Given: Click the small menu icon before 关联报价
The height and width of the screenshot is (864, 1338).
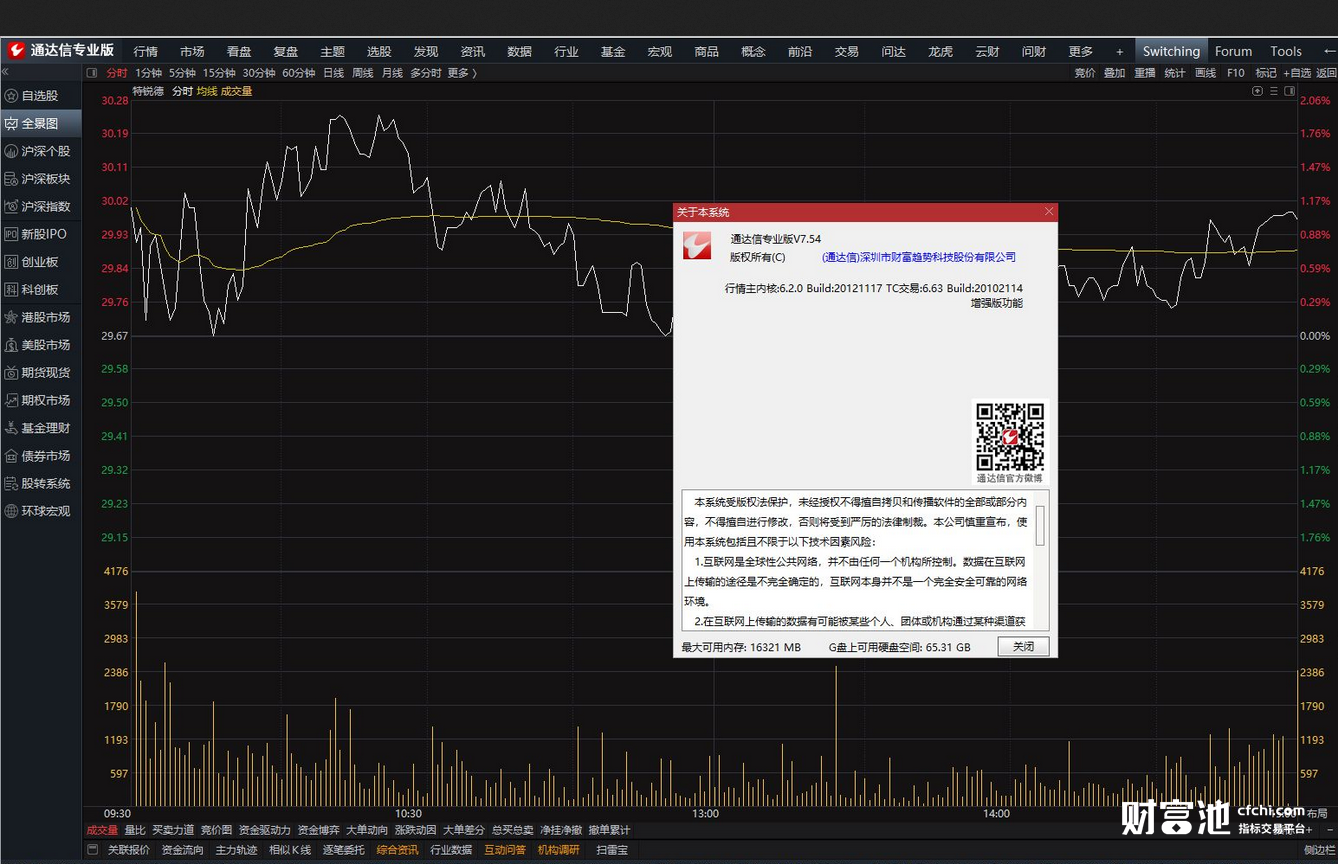Looking at the screenshot, I should click(x=92, y=850).
